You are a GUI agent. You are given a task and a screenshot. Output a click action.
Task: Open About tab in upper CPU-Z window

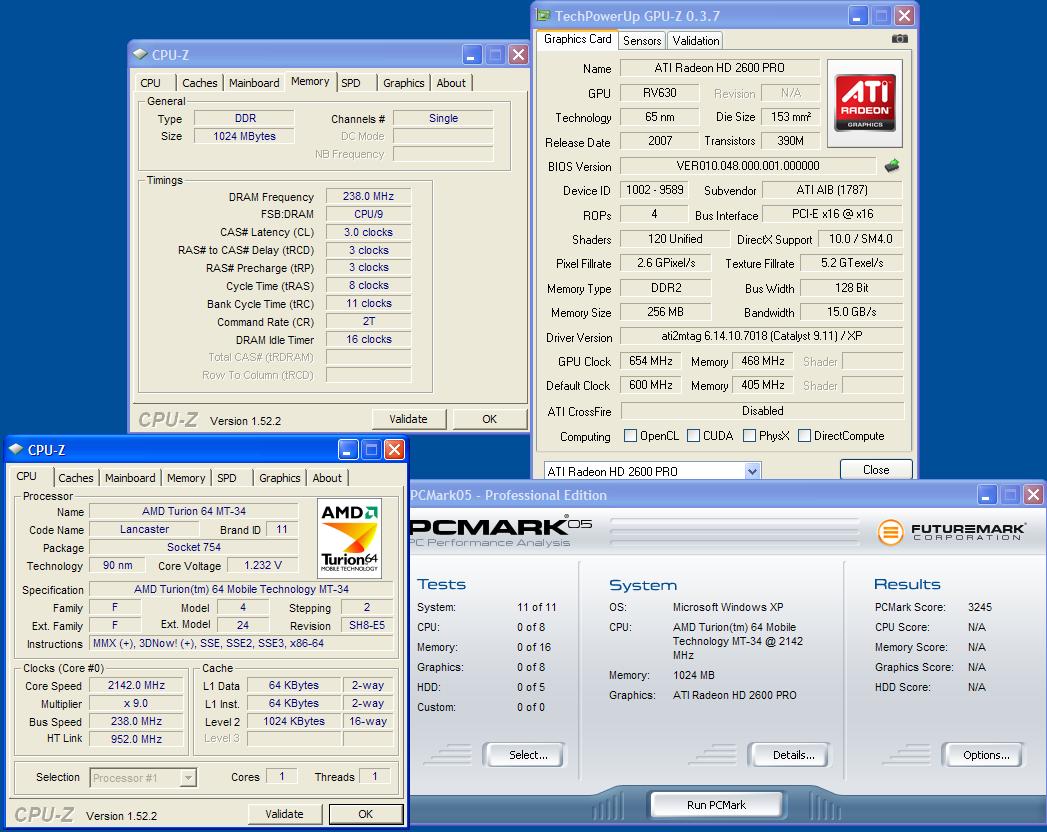451,83
